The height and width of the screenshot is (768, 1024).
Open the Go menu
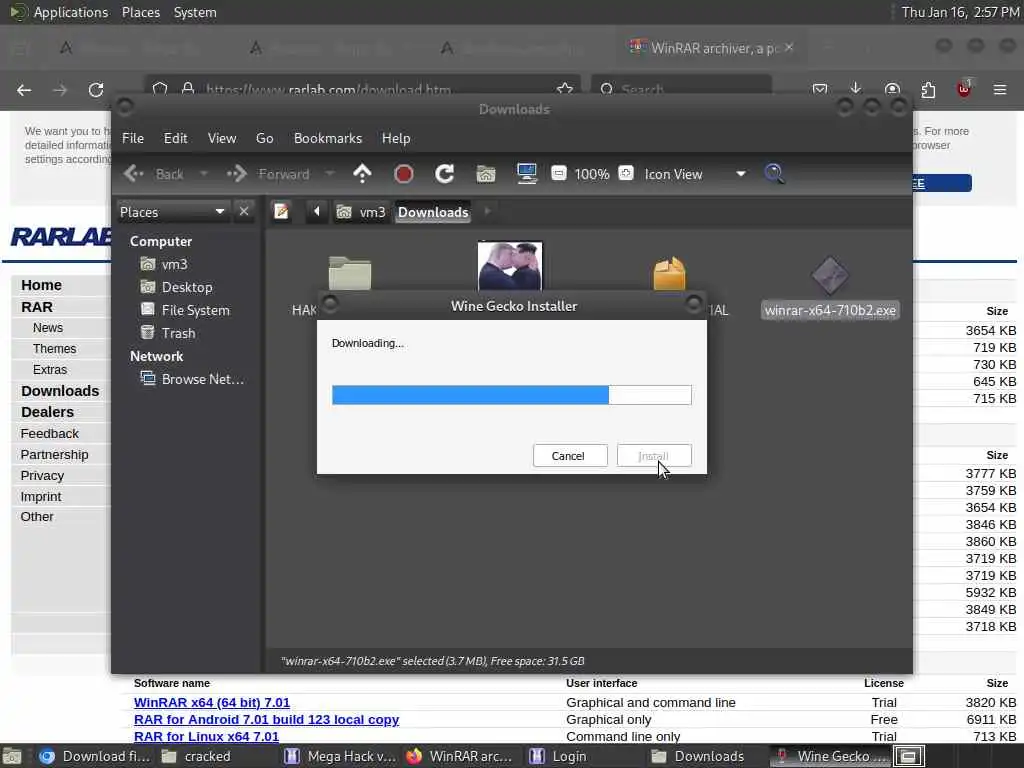point(264,138)
